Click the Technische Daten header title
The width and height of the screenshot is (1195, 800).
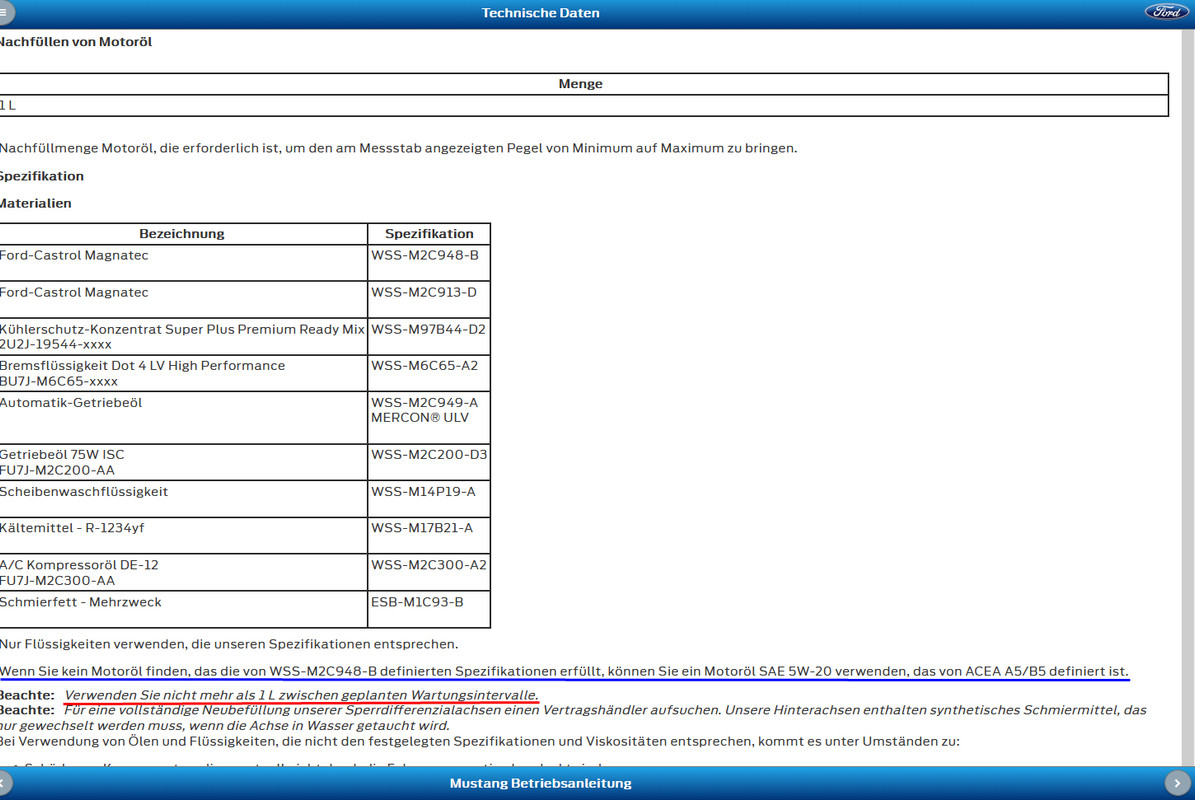point(540,13)
